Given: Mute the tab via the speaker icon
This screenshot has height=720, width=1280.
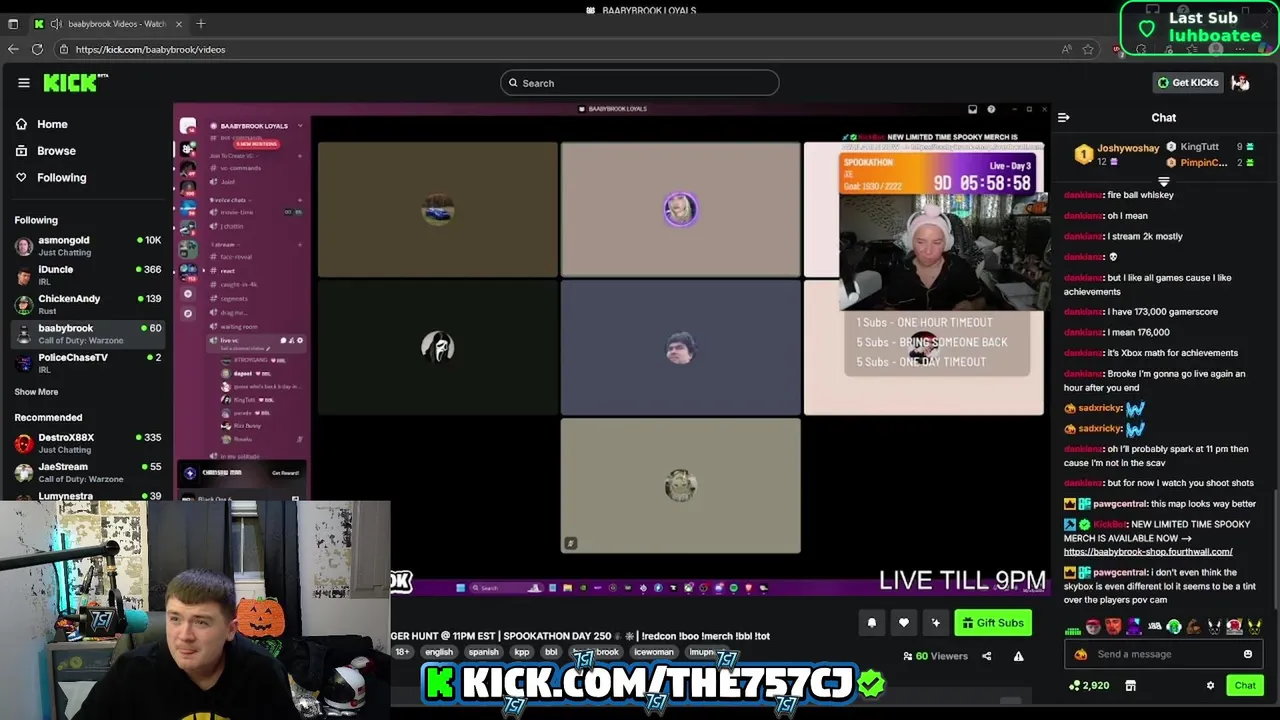Looking at the screenshot, I should 56,24.
